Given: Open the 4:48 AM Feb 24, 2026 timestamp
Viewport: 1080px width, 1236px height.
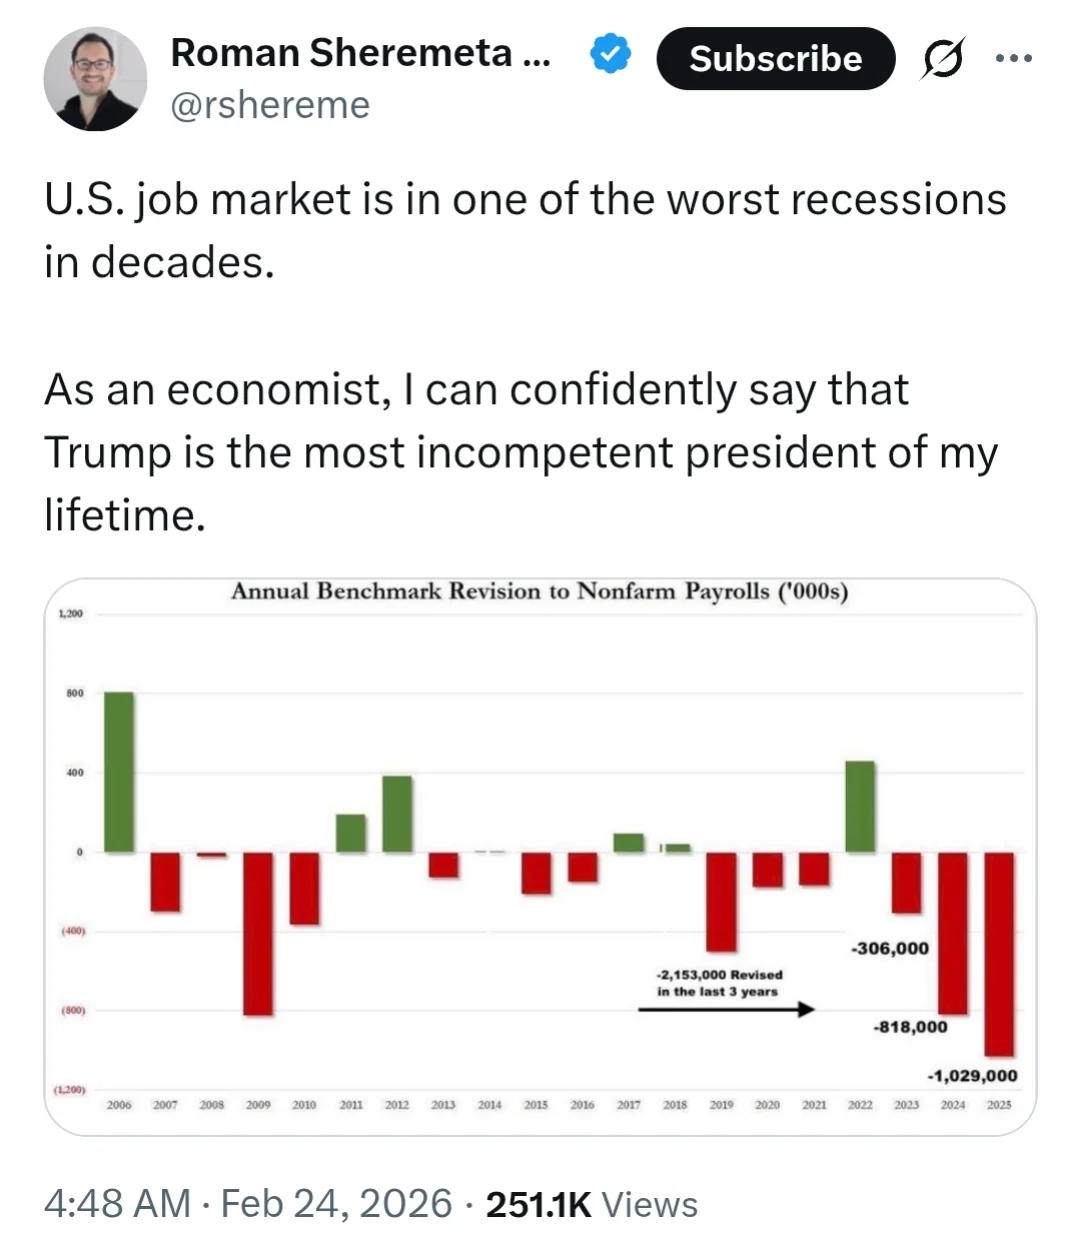Looking at the screenshot, I should coord(248,1203).
